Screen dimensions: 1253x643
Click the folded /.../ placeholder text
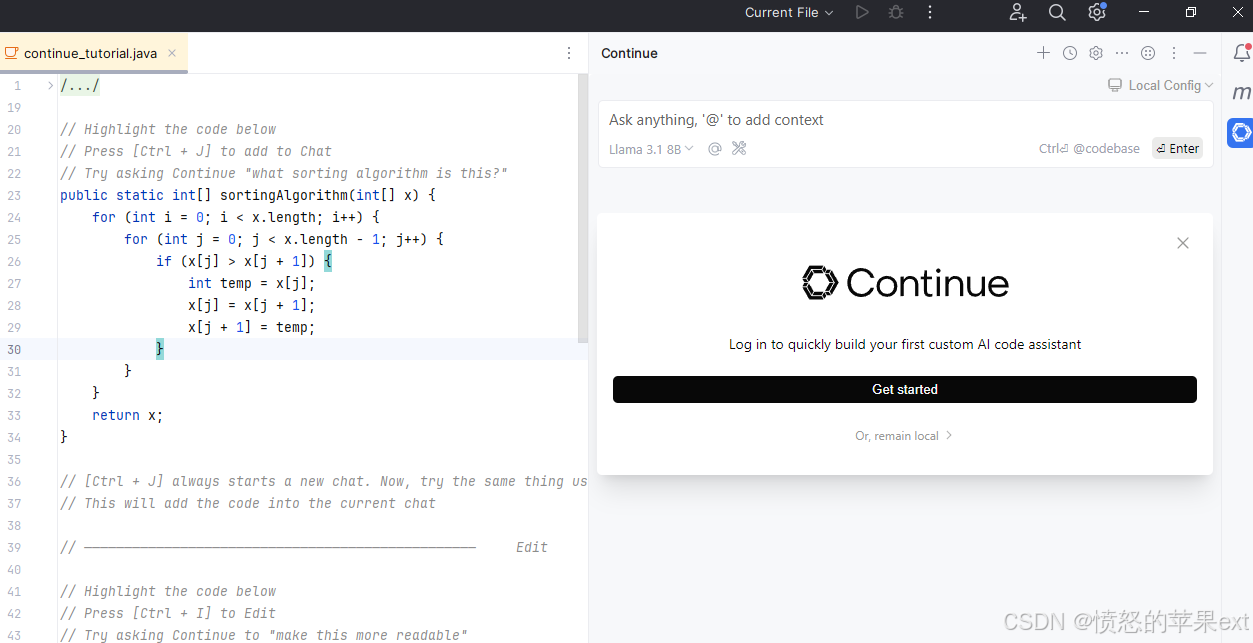[80, 86]
